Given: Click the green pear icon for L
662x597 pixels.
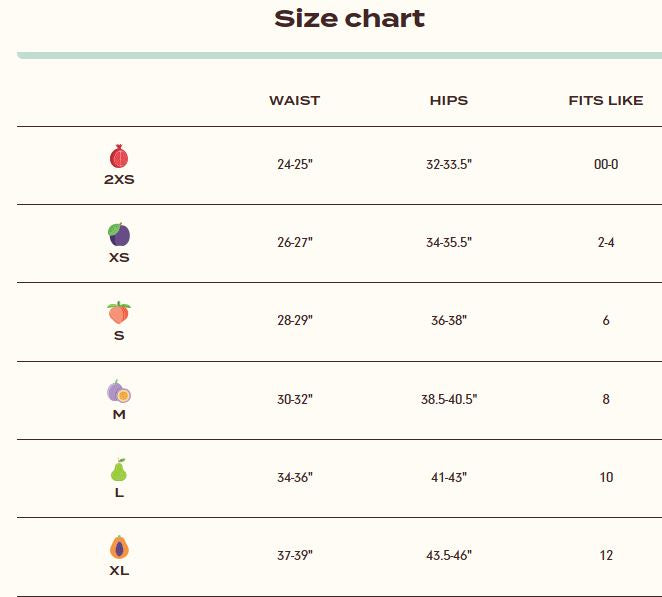Looking at the screenshot, I should (119, 469).
